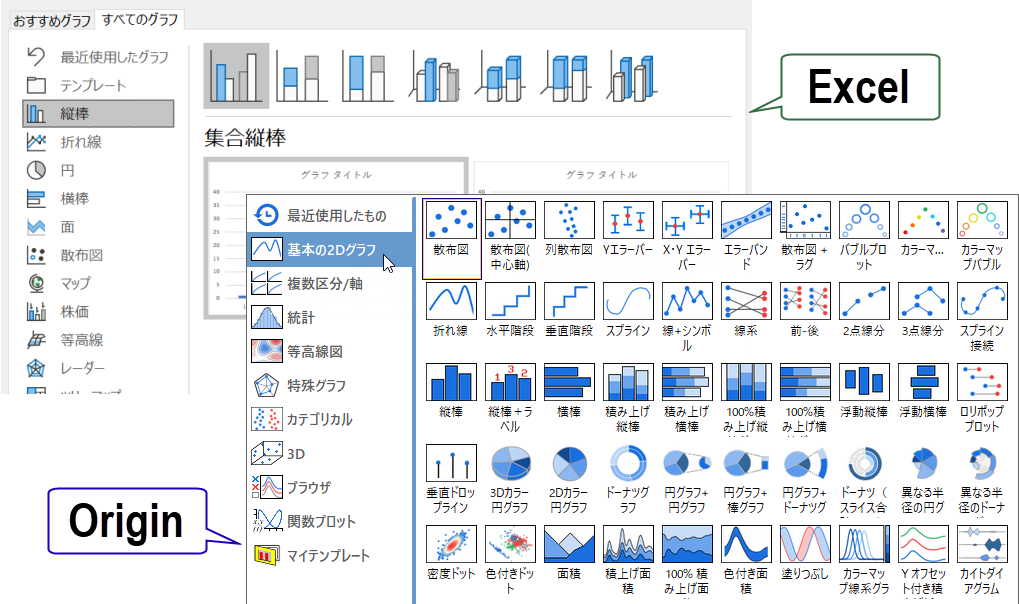Select テンプレート in Excel chart categories

click(x=99, y=85)
